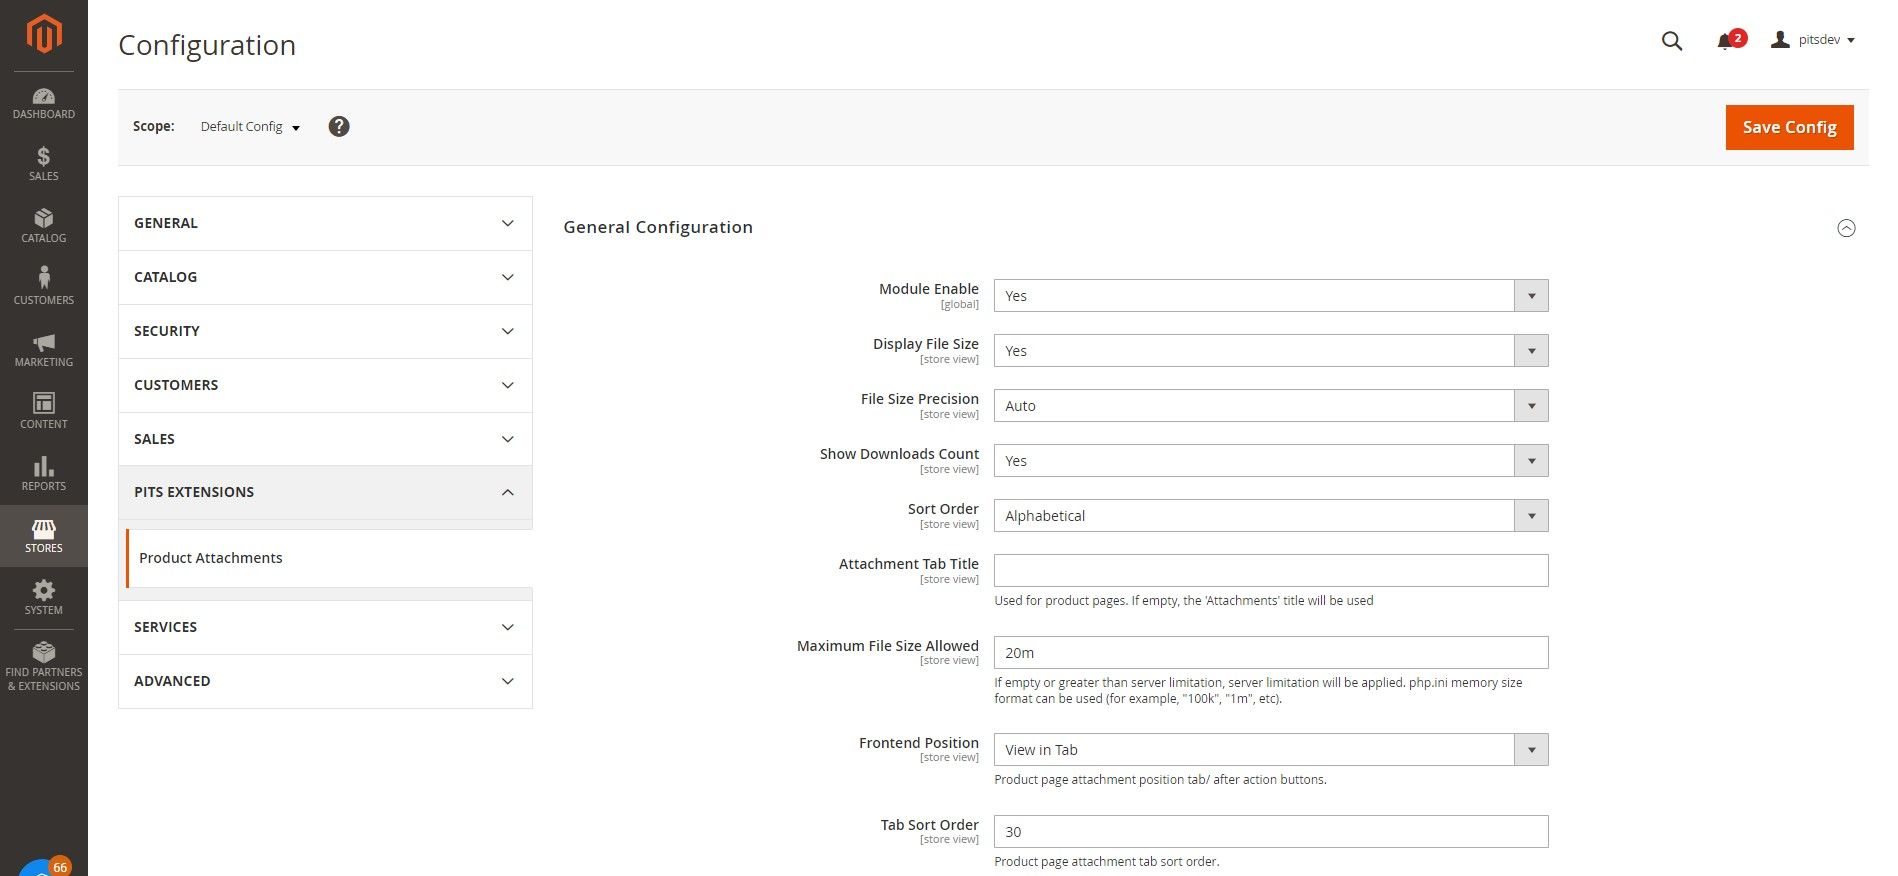The height and width of the screenshot is (876, 1898).
Task: Collapse the General Configuration section
Action: 1846,228
